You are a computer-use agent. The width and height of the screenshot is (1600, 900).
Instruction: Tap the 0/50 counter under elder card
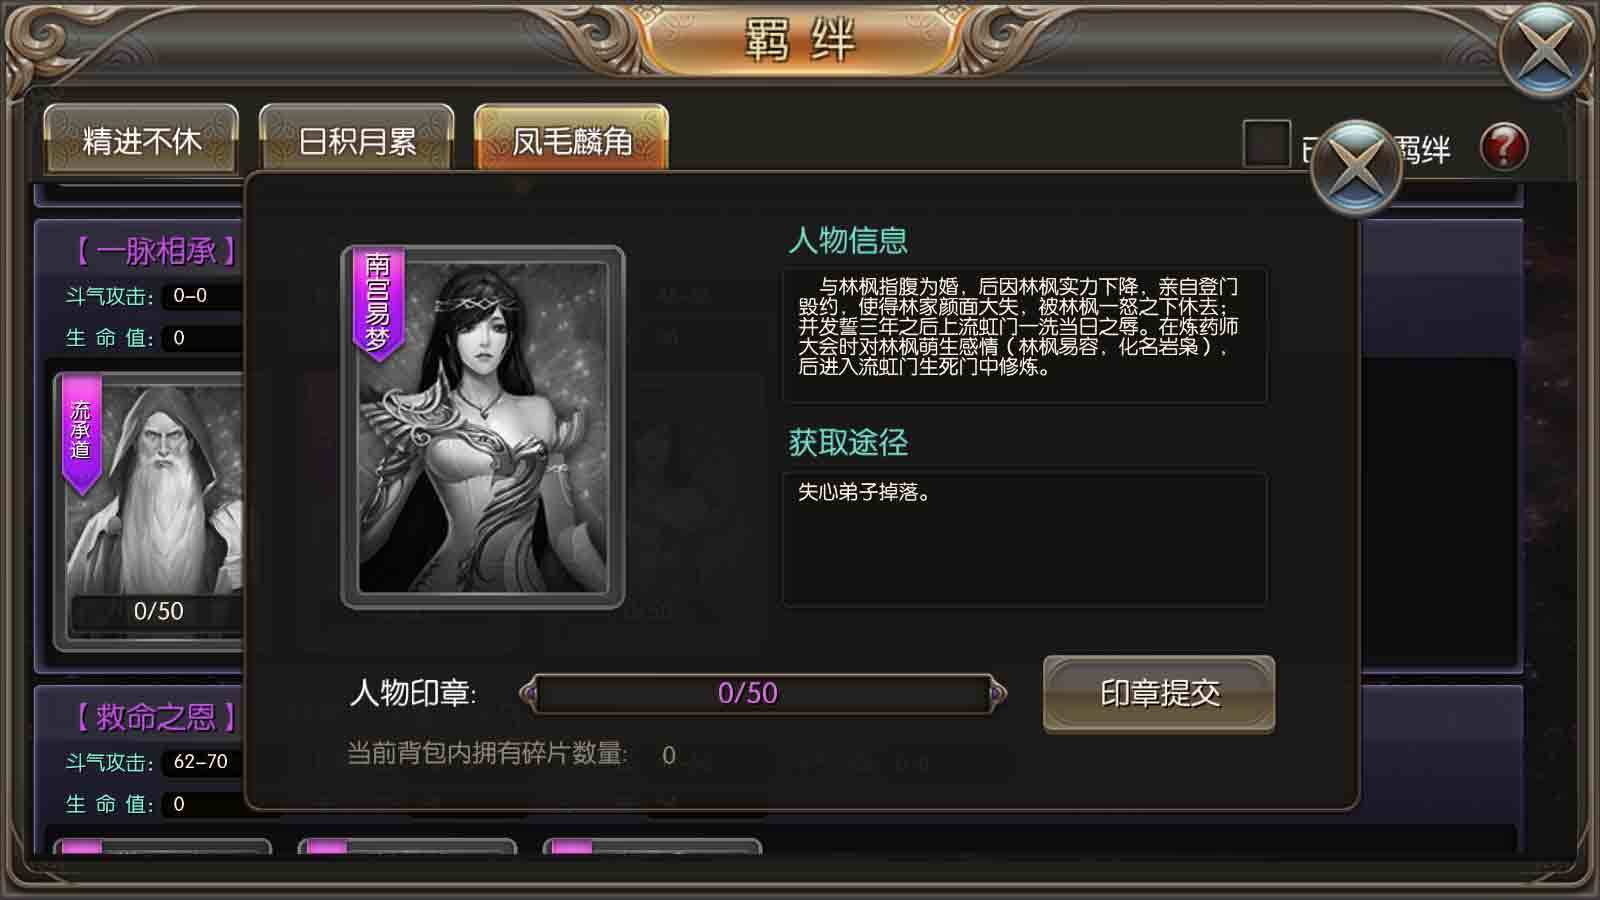[158, 611]
